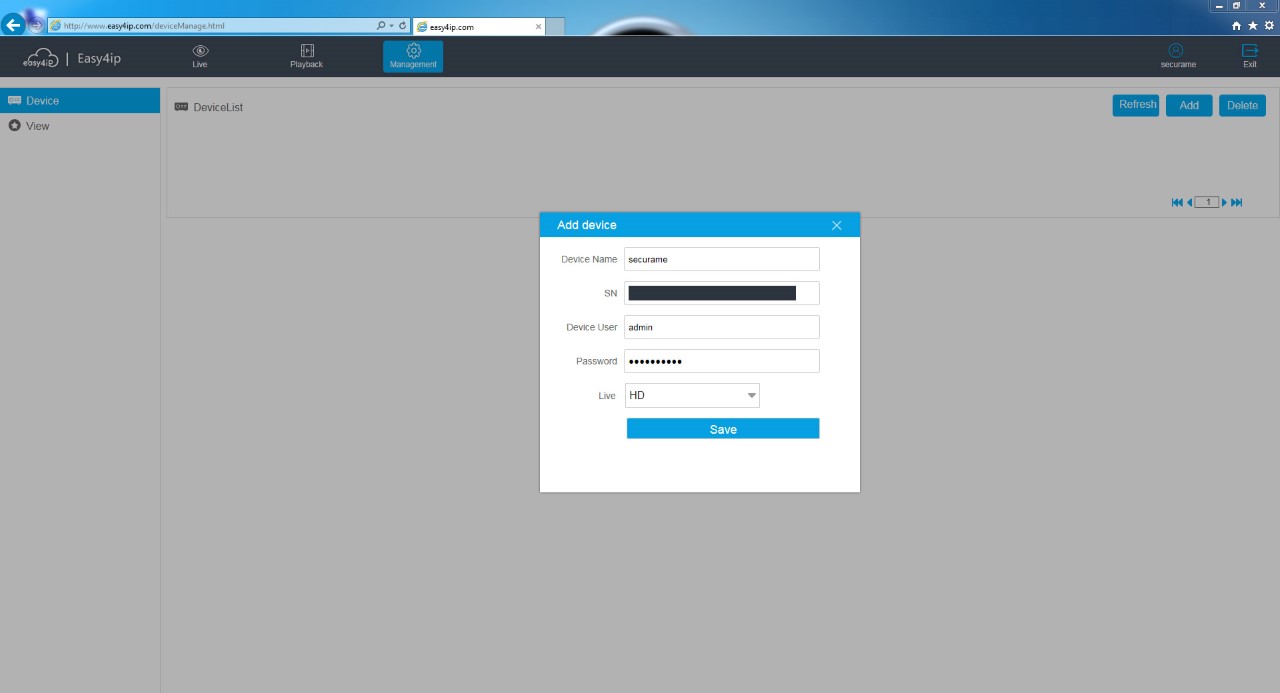Viewport: 1280px width, 693px height.
Task: Click the Device User field
Action: [x=722, y=327]
